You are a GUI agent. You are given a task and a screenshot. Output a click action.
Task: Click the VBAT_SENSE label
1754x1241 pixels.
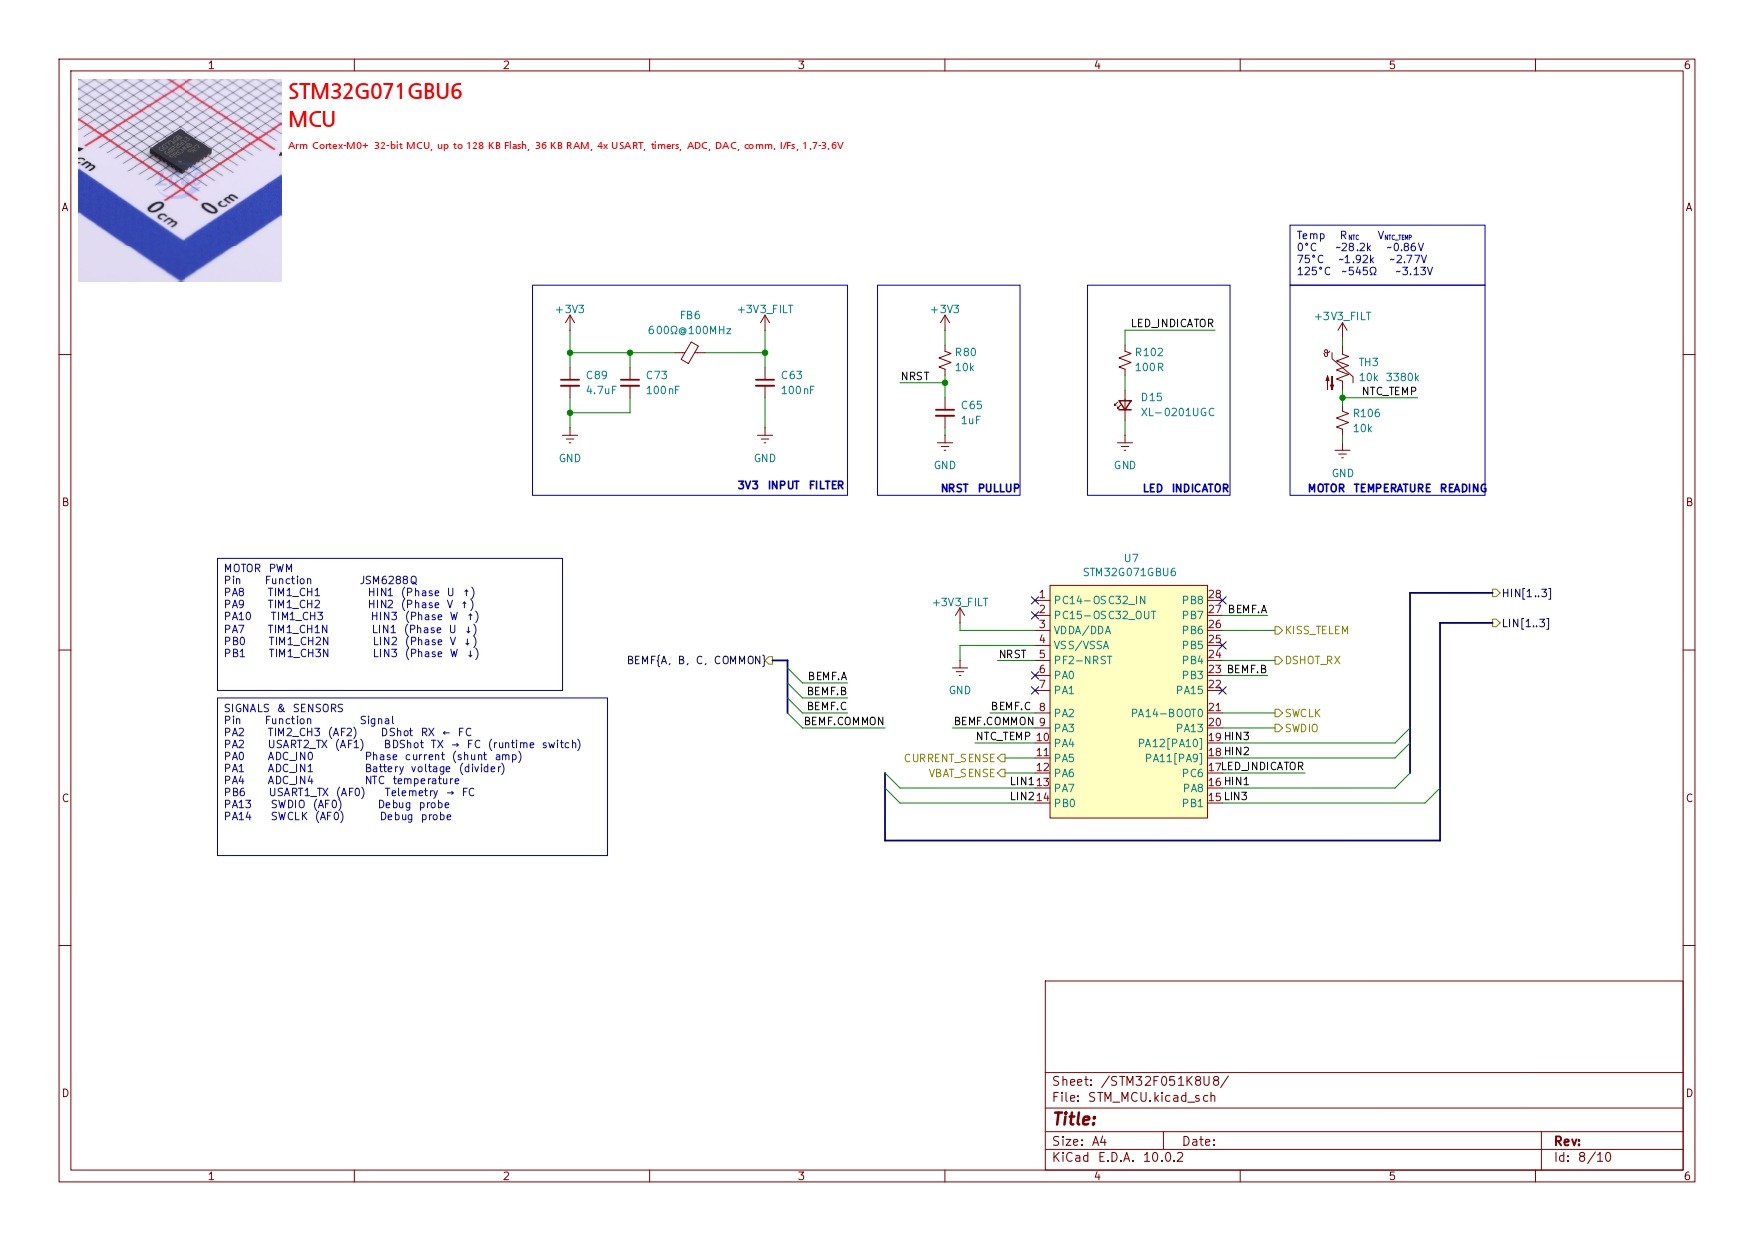(967, 773)
